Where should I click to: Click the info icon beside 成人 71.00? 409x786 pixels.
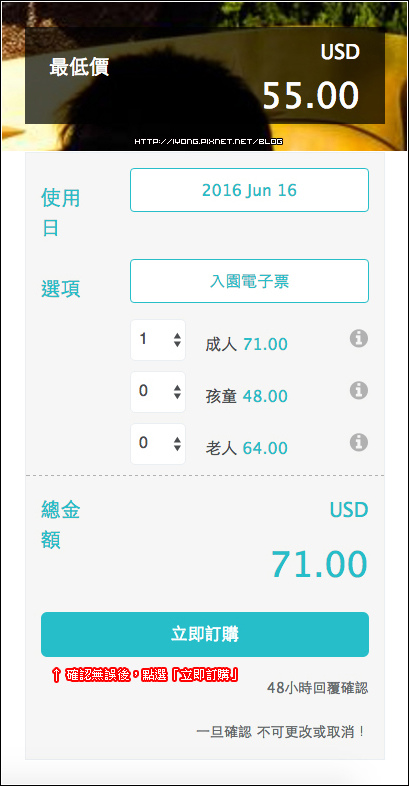coord(358,339)
